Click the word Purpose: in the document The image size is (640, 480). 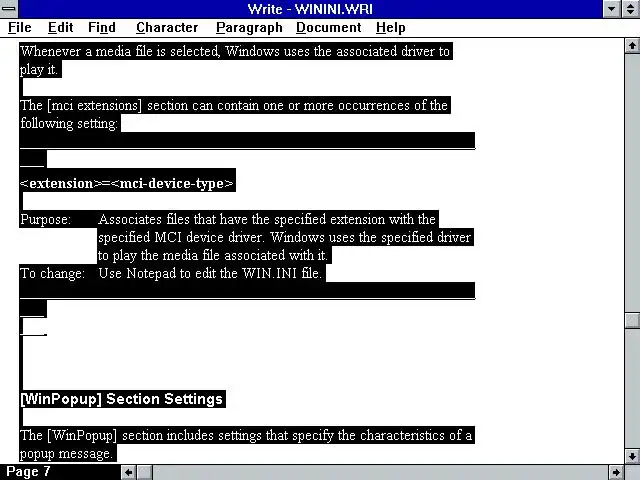(x=46, y=219)
